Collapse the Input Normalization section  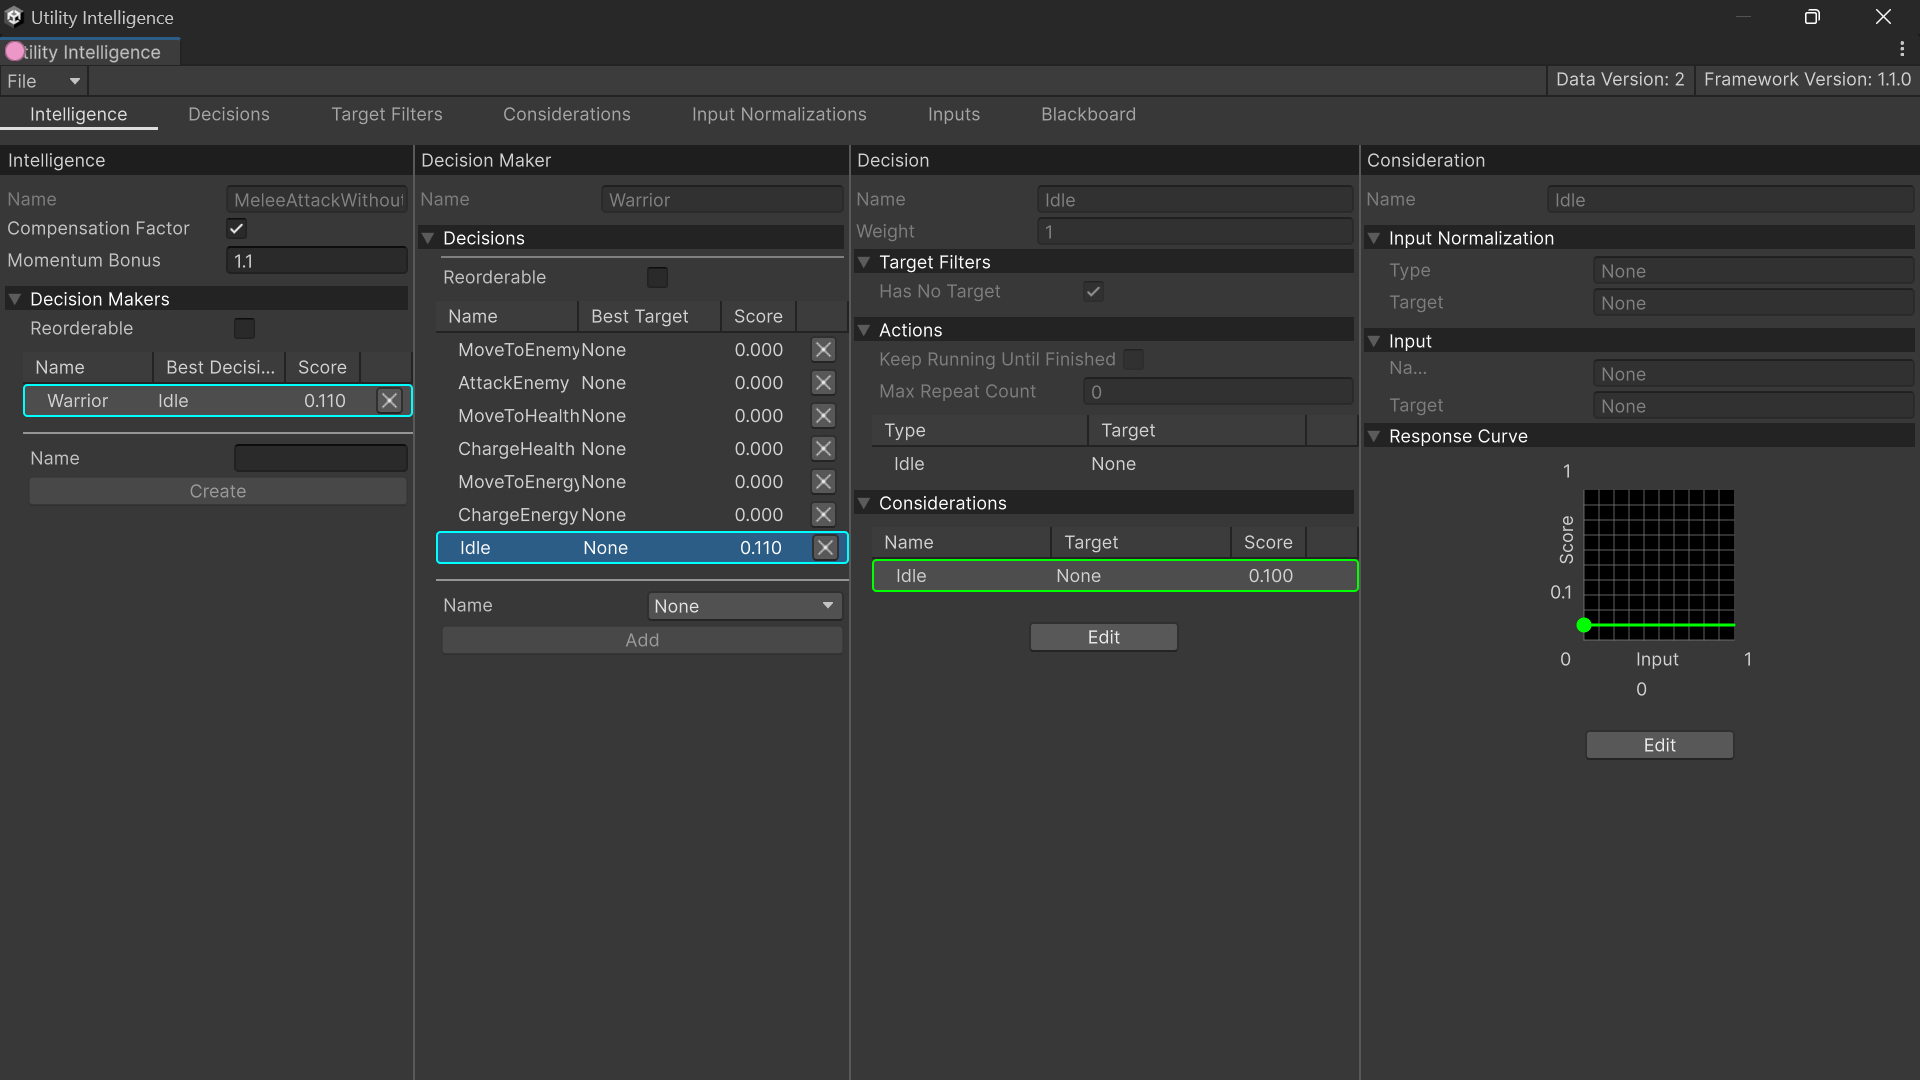[1374, 238]
